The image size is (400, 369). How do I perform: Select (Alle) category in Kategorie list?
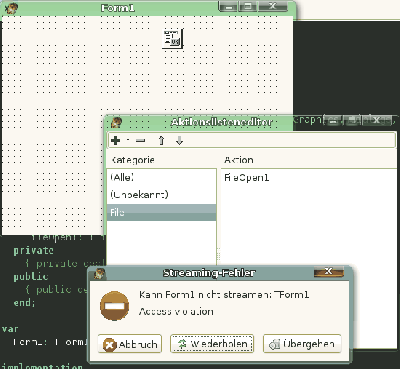161,177
